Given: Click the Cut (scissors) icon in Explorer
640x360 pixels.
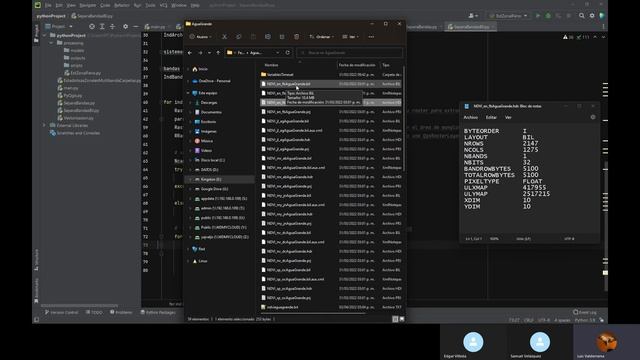Looking at the screenshot, I should 224,37.
